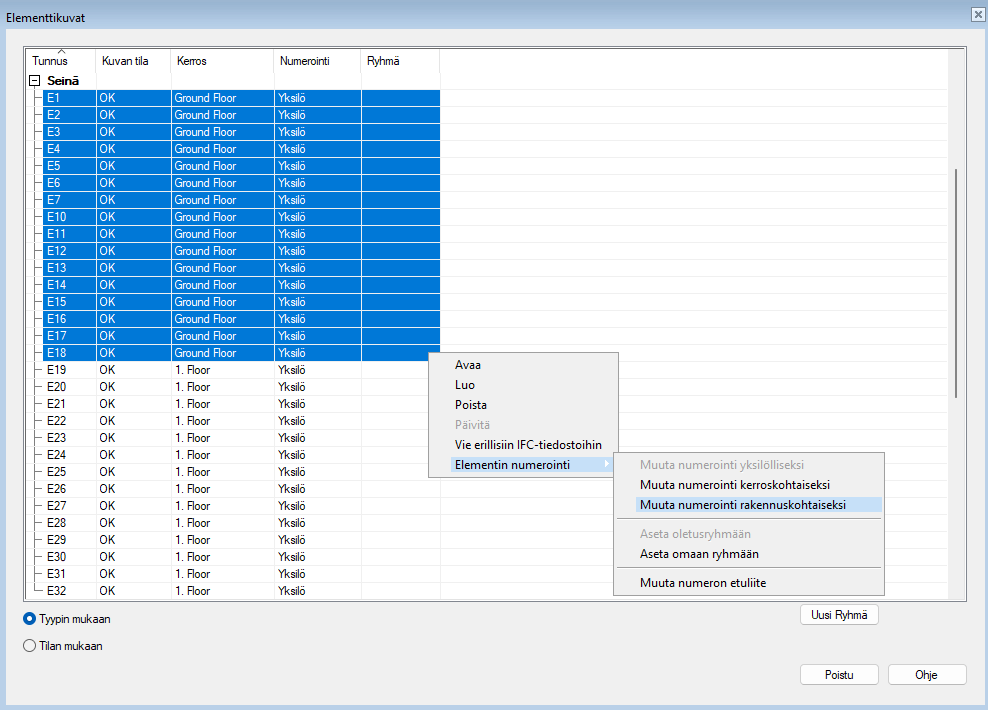
Task: Select tree row E20
Action: [242, 387]
